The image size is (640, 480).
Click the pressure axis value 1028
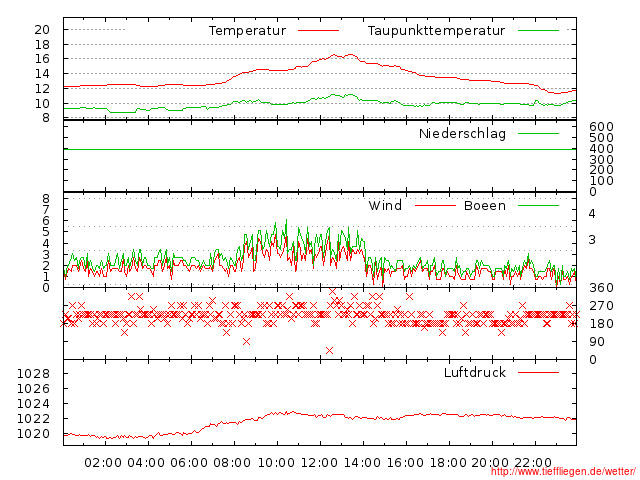click(33, 374)
